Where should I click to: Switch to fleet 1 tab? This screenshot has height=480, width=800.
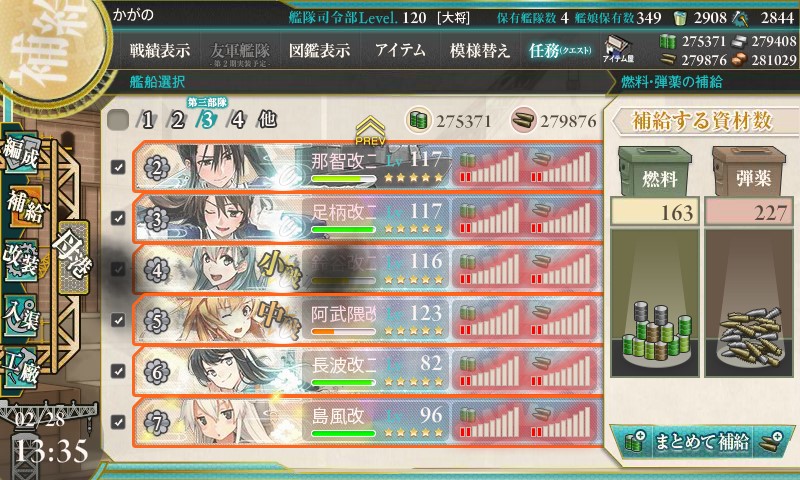[147, 120]
